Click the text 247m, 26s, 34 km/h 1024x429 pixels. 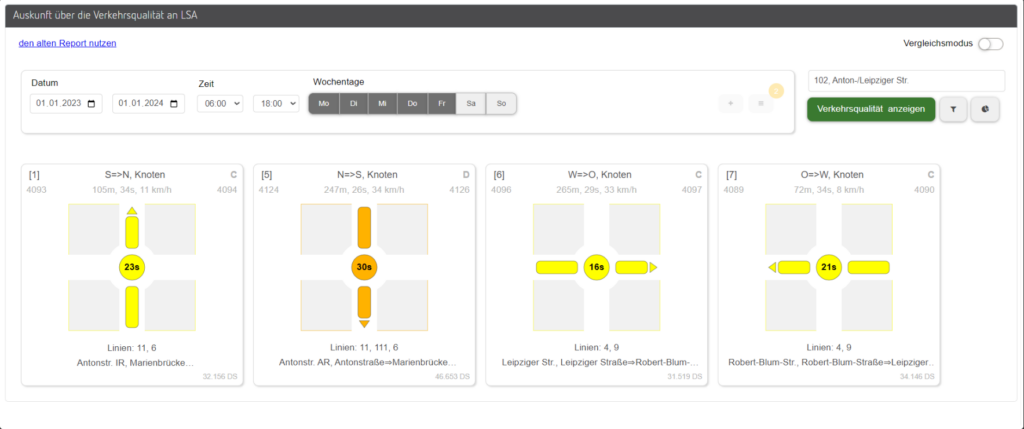(x=364, y=190)
